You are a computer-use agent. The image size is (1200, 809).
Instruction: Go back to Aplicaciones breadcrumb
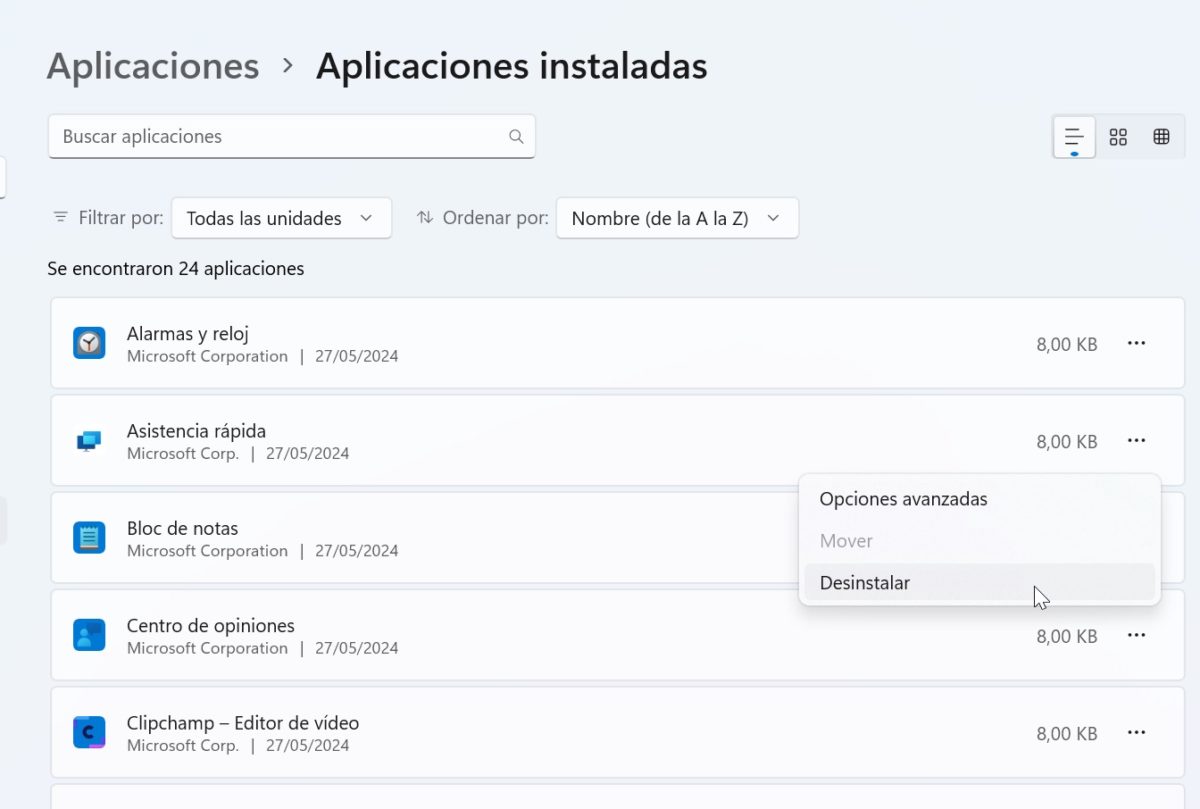point(153,66)
